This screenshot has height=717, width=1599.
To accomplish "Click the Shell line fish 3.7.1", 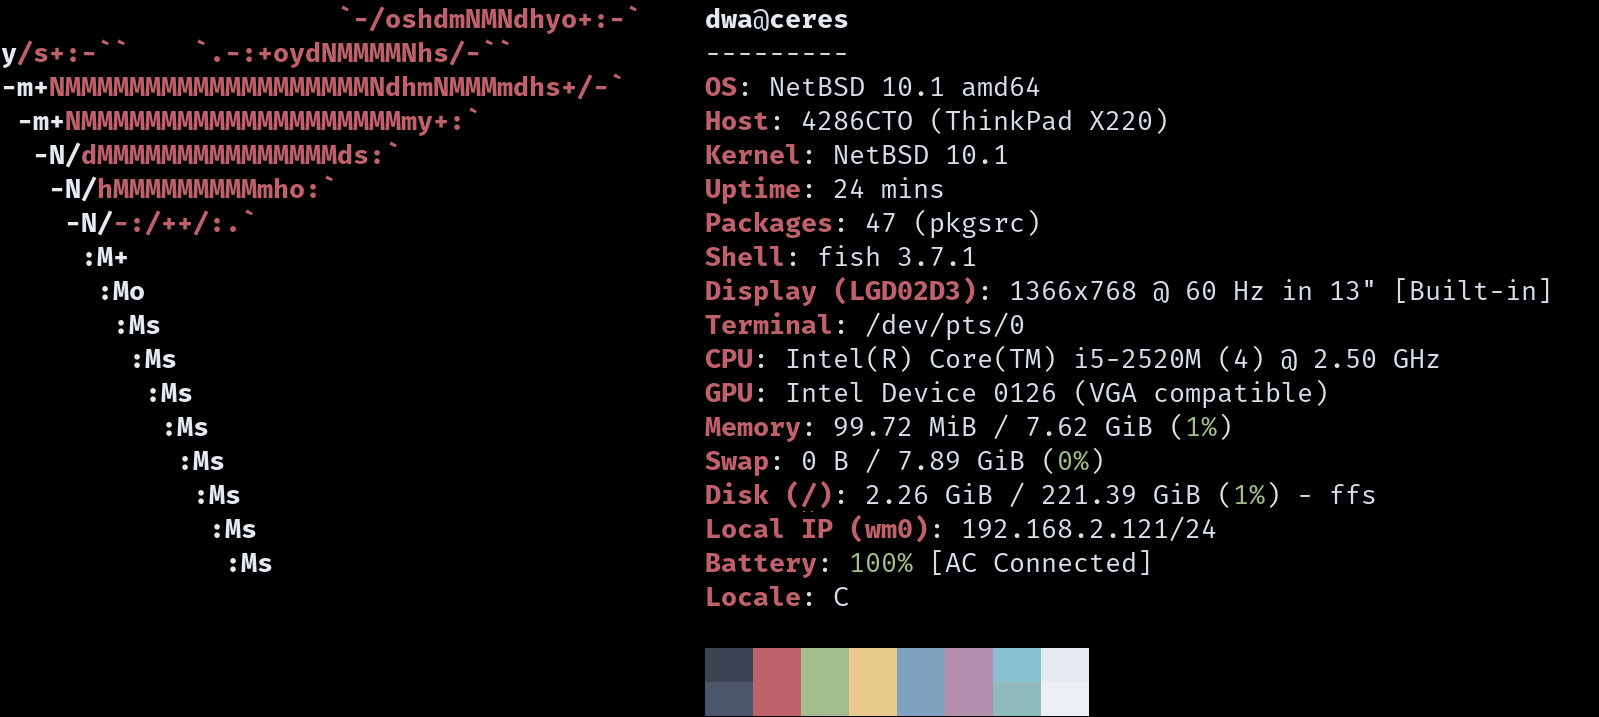I will point(840,258).
